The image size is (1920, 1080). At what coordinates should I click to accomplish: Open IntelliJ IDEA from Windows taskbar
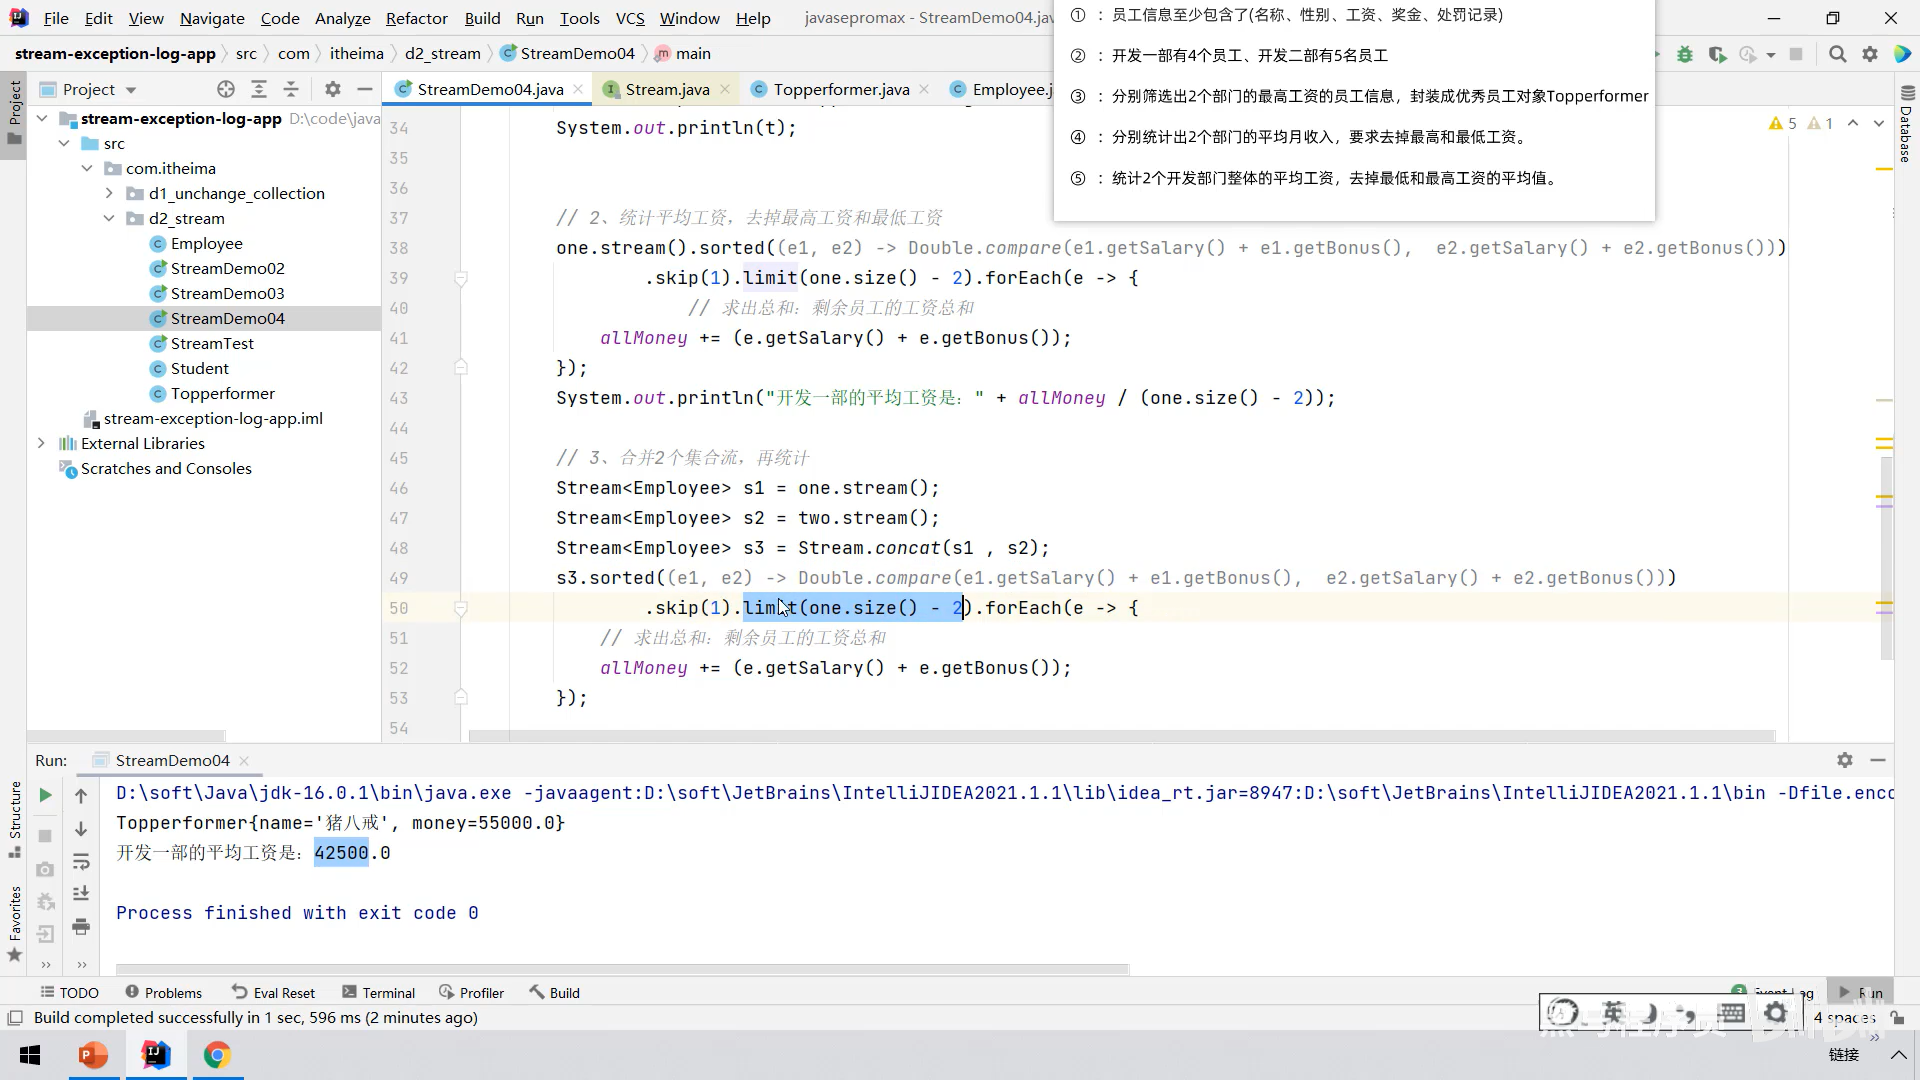[x=156, y=1055]
